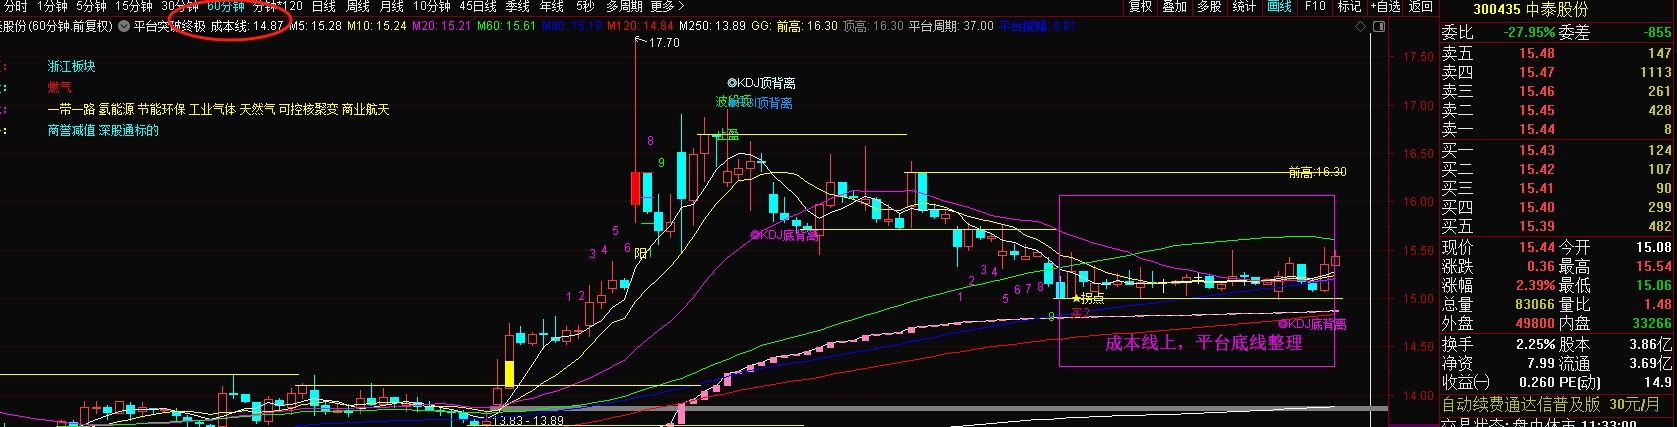This screenshot has width=1677, height=427.
Task: Toggle the 画线 drawing tools
Action: (1279, 6)
